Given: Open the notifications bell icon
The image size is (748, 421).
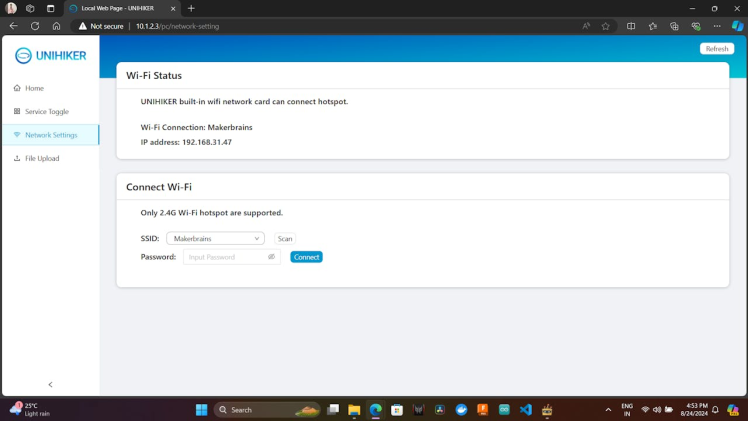Looking at the screenshot, I should [715, 410].
